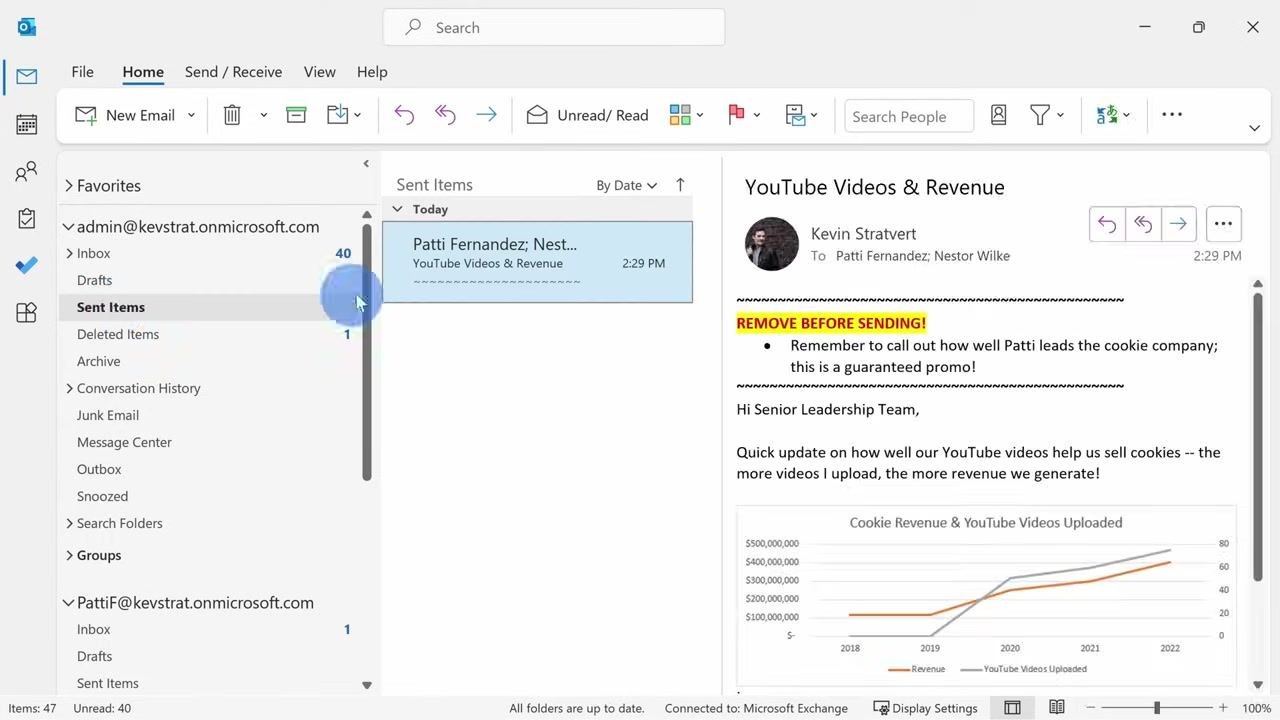Collapse the PattiF@kevstrat.onmicrosoft.com account

tap(69, 603)
